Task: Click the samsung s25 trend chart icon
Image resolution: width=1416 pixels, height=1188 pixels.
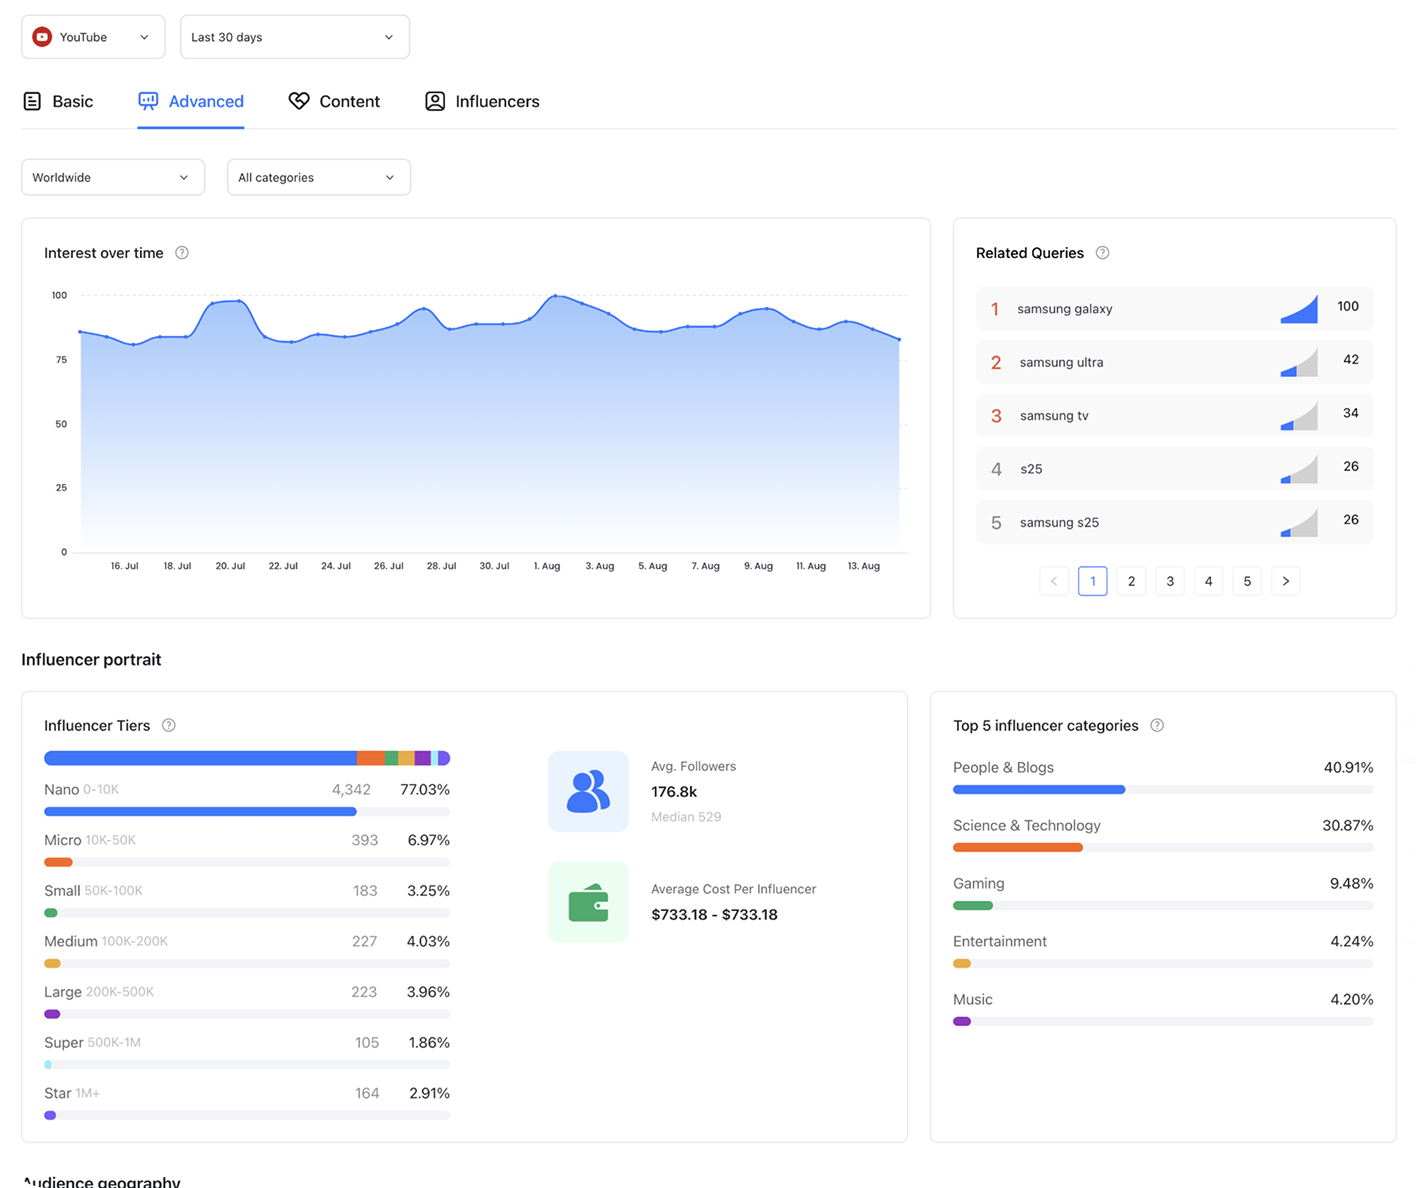Action: pos(1299,522)
